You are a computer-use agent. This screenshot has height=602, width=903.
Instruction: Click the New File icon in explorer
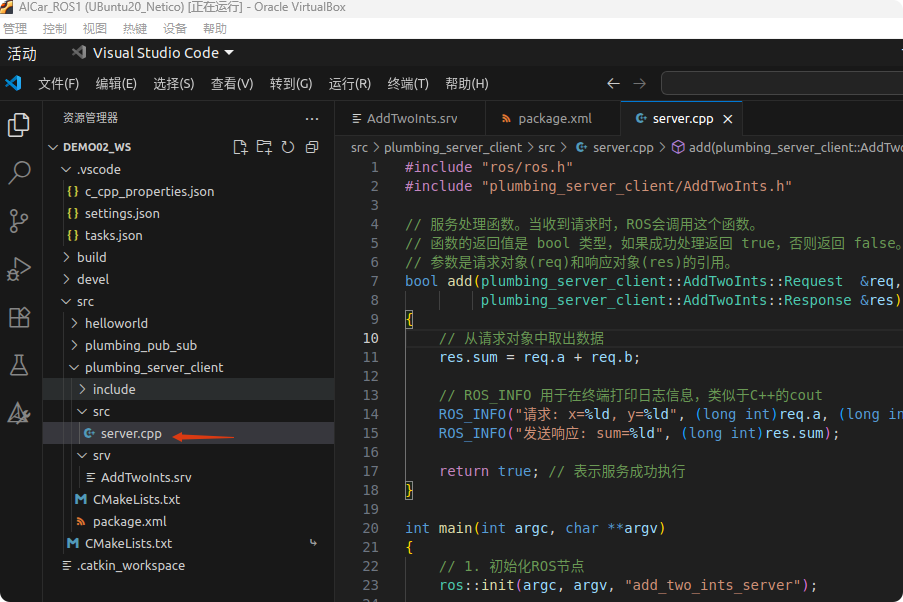click(240, 147)
